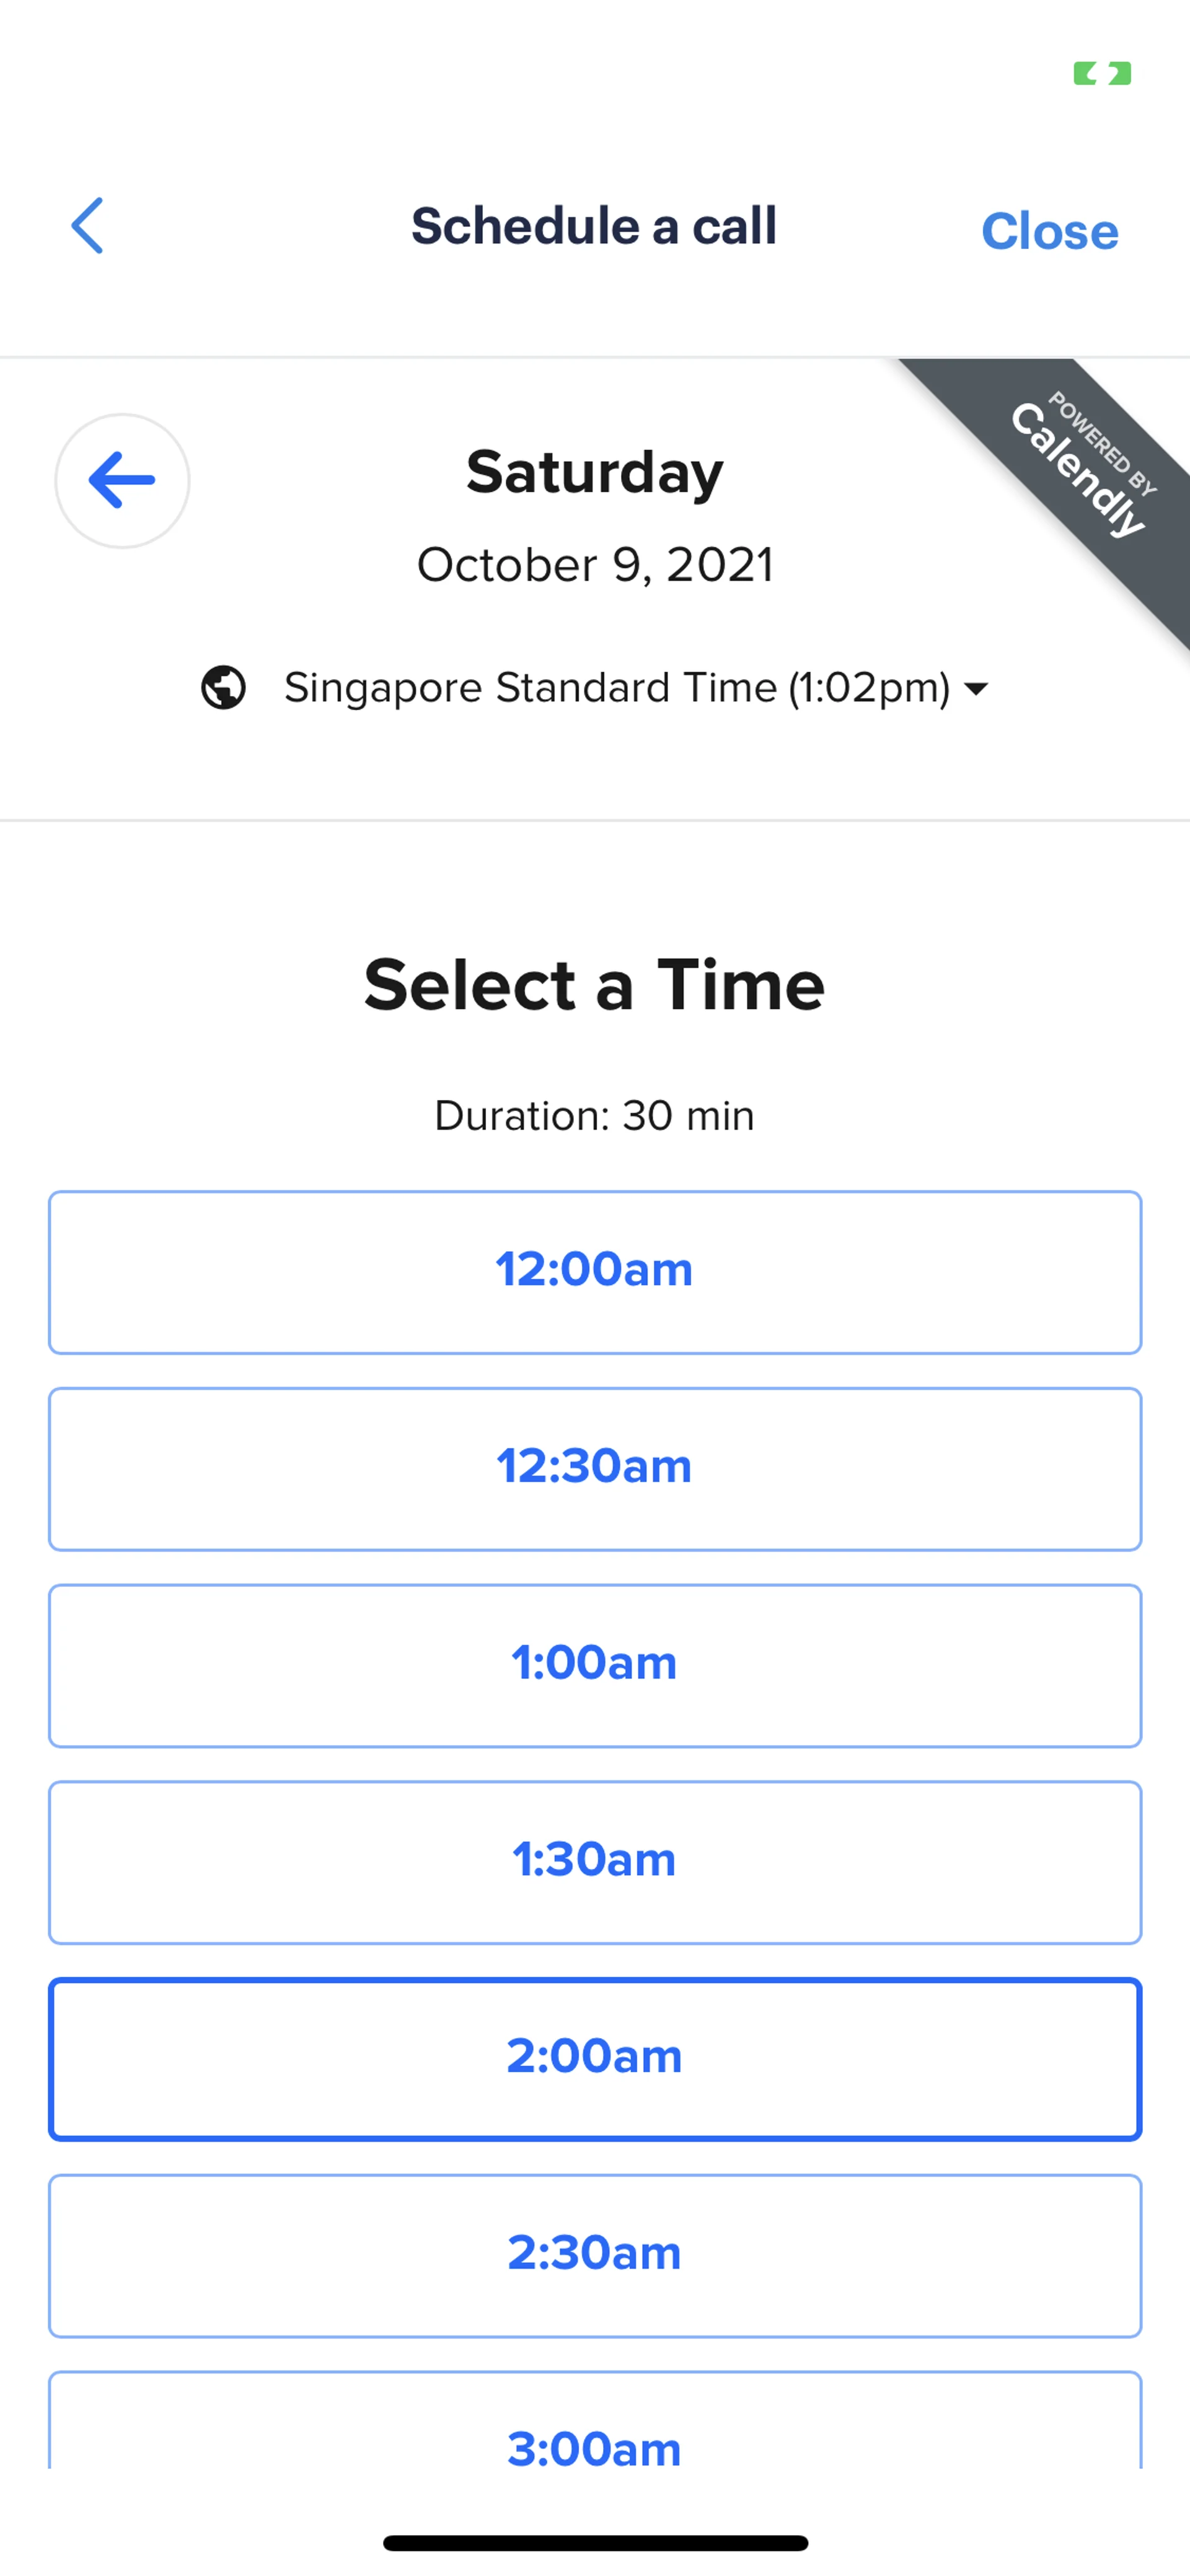Tap the October 9, 2021 date text
The image size is (1190, 2576).
(595, 565)
